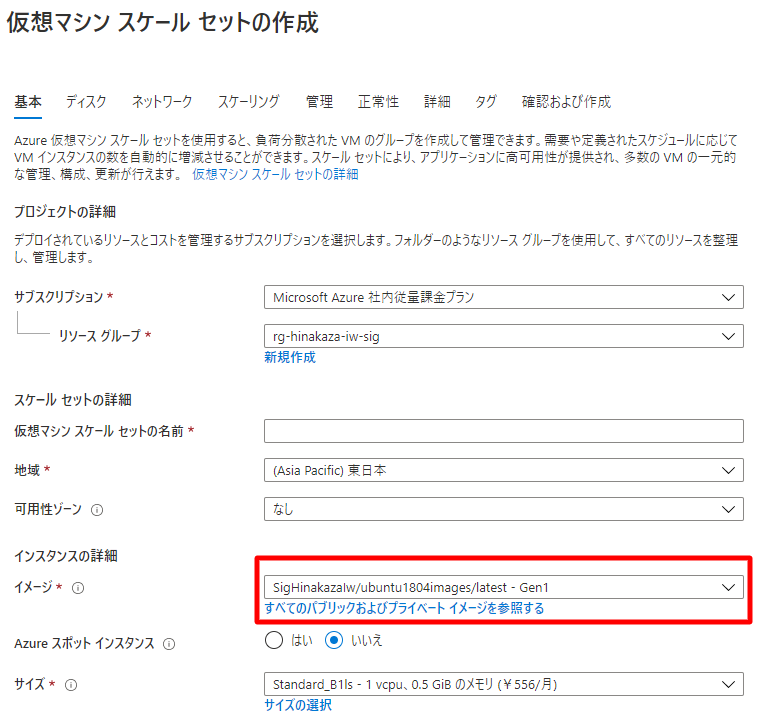Open the サブスクリプション dropdown
760x727 pixels.
504,297
